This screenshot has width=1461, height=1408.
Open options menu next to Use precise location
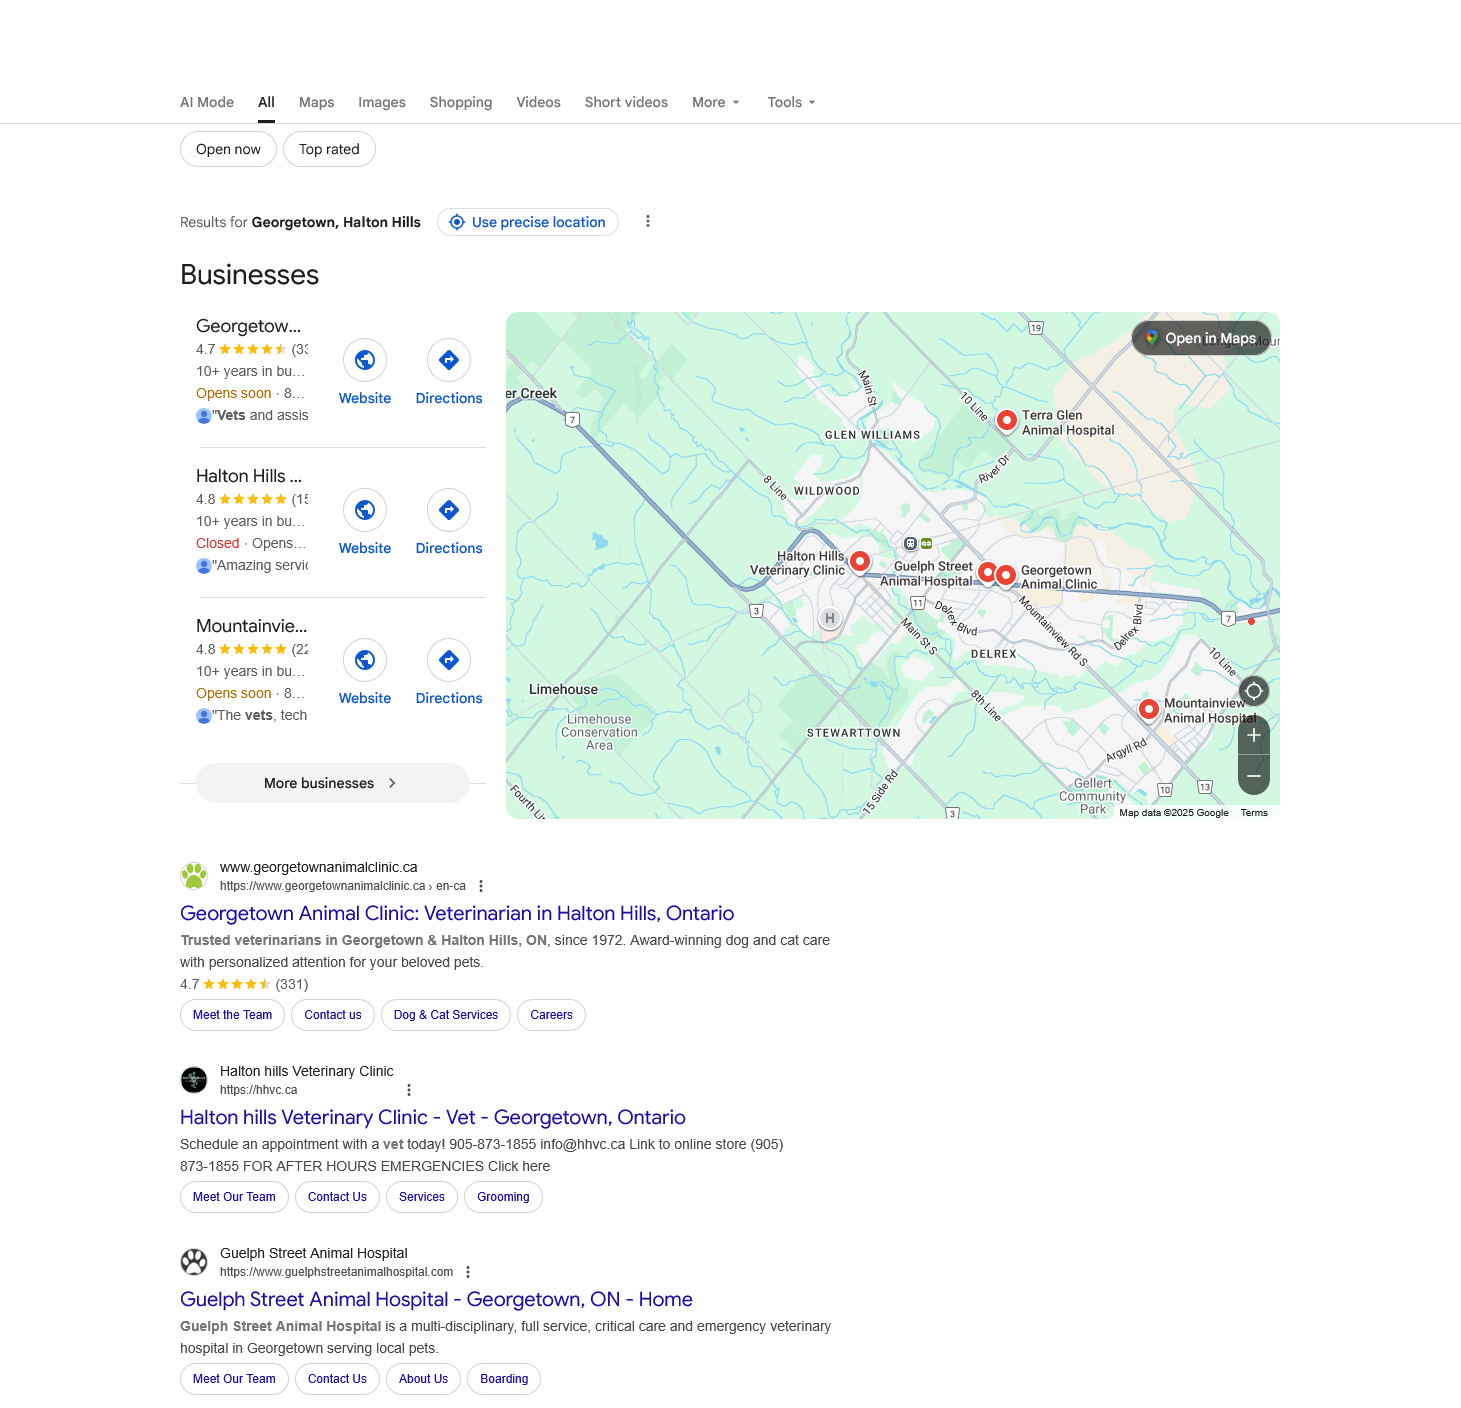648,222
